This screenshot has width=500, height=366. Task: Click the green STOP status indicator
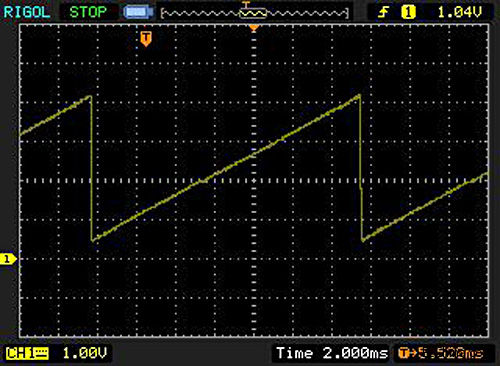click(x=88, y=12)
